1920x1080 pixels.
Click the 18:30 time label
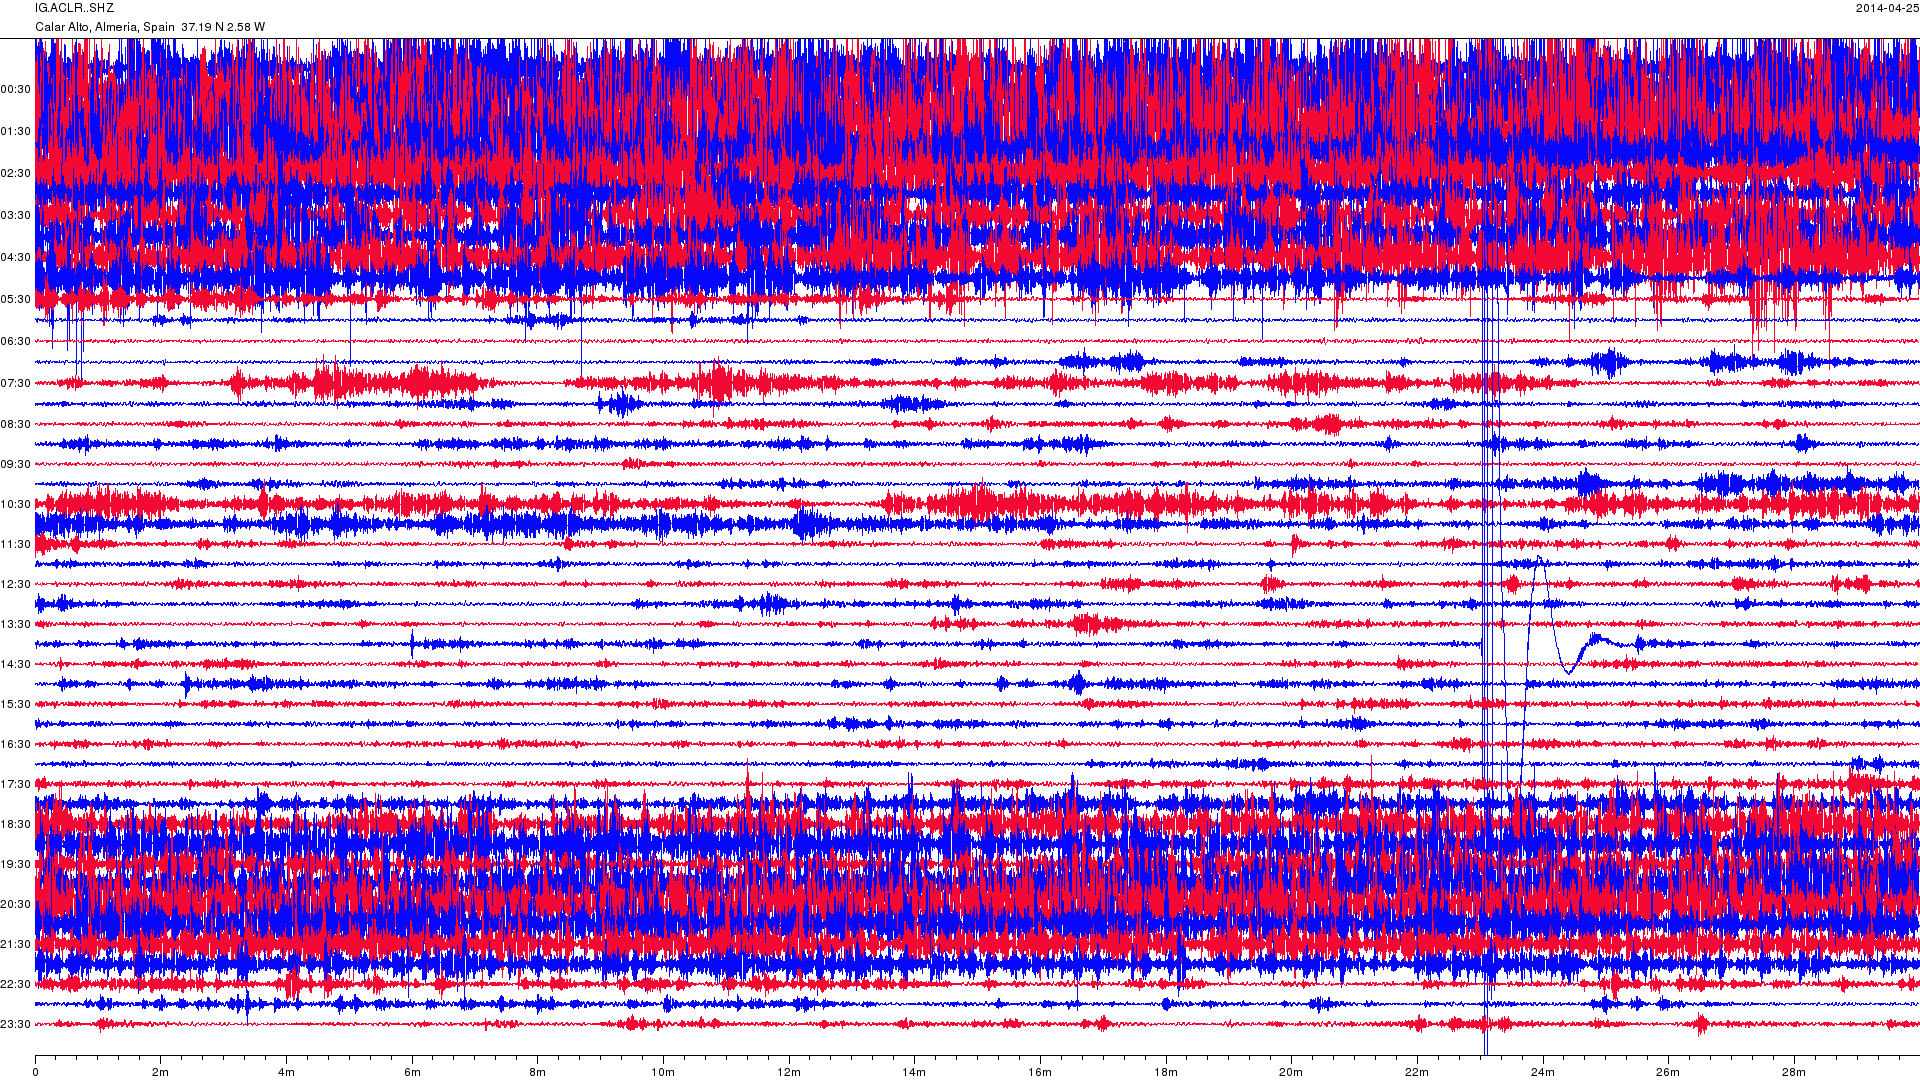pyautogui.click(x=15, y=825)
